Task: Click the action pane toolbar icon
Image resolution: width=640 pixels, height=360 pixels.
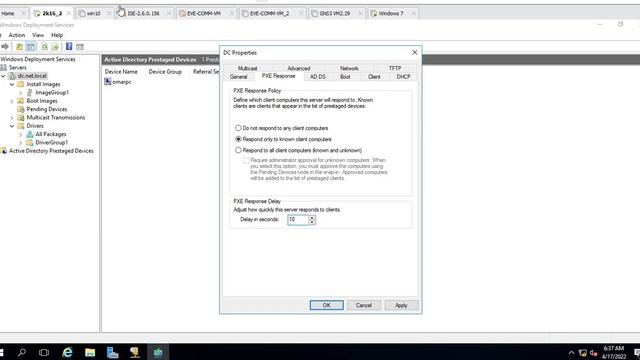Action: [80, 47]
